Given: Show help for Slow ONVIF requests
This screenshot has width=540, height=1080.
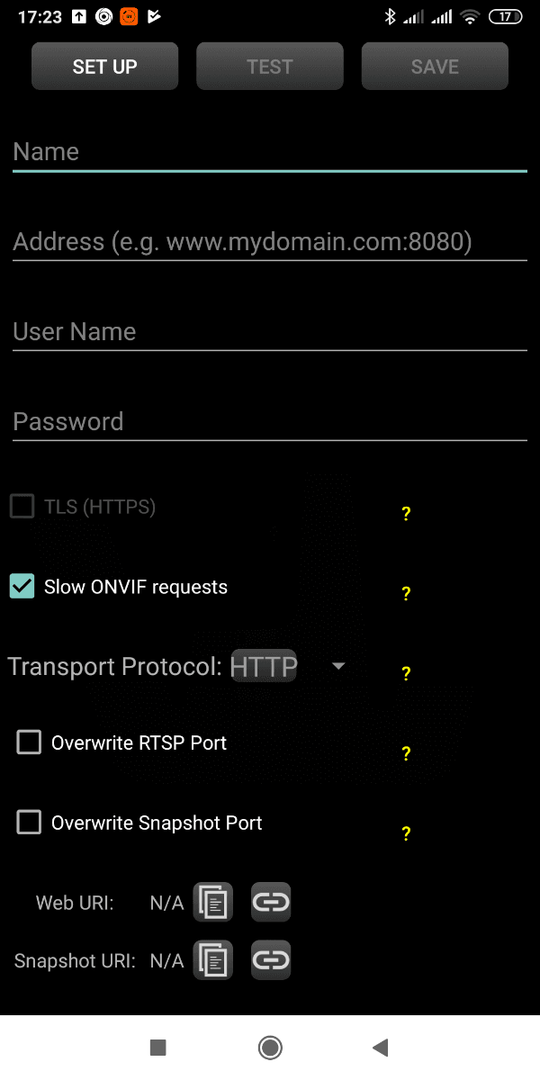Looking at the screenshot, I should [406, 593].
